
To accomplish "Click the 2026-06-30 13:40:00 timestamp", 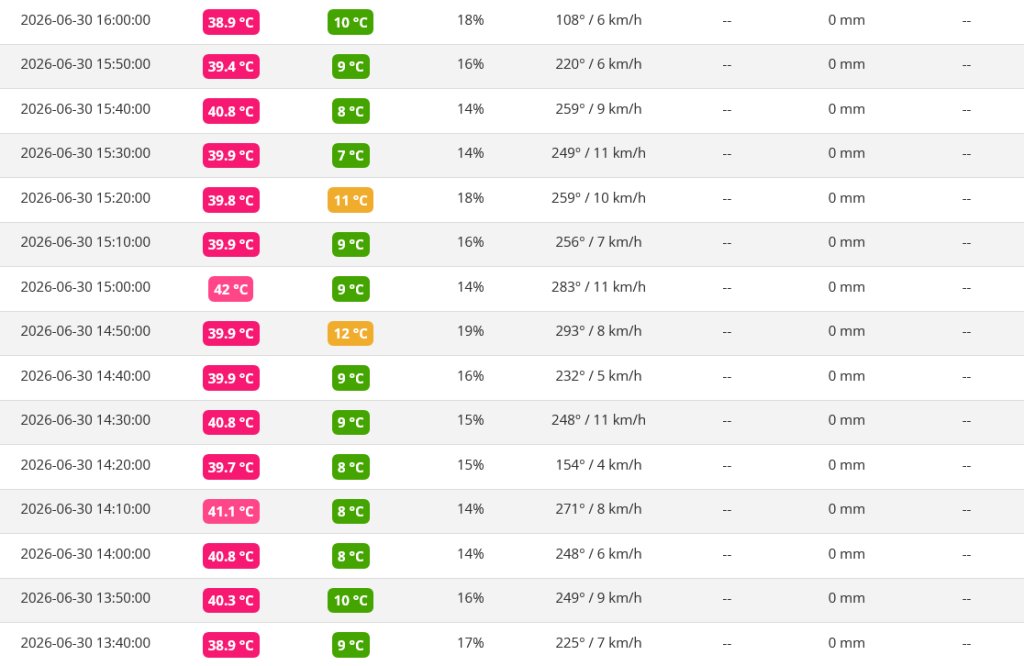I will [x=86, y=642].
